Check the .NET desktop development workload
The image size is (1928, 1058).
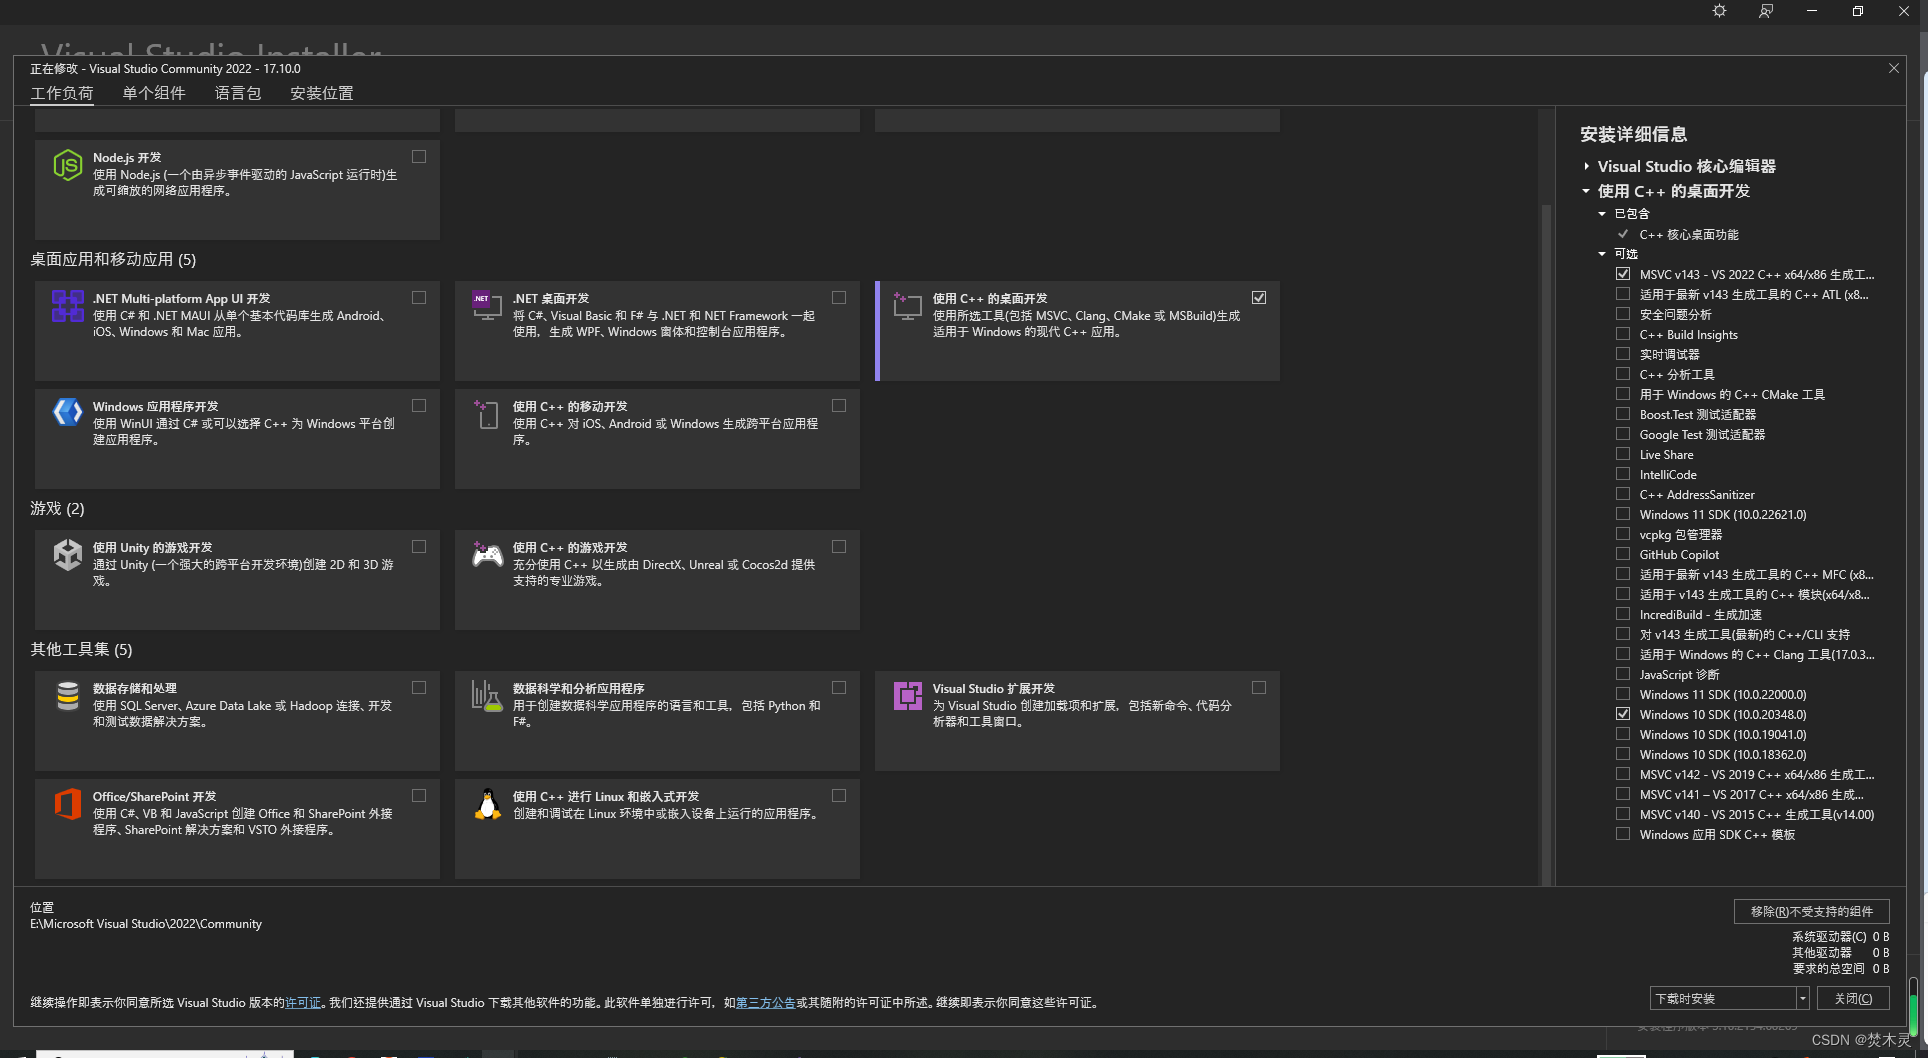click(839, 297)
